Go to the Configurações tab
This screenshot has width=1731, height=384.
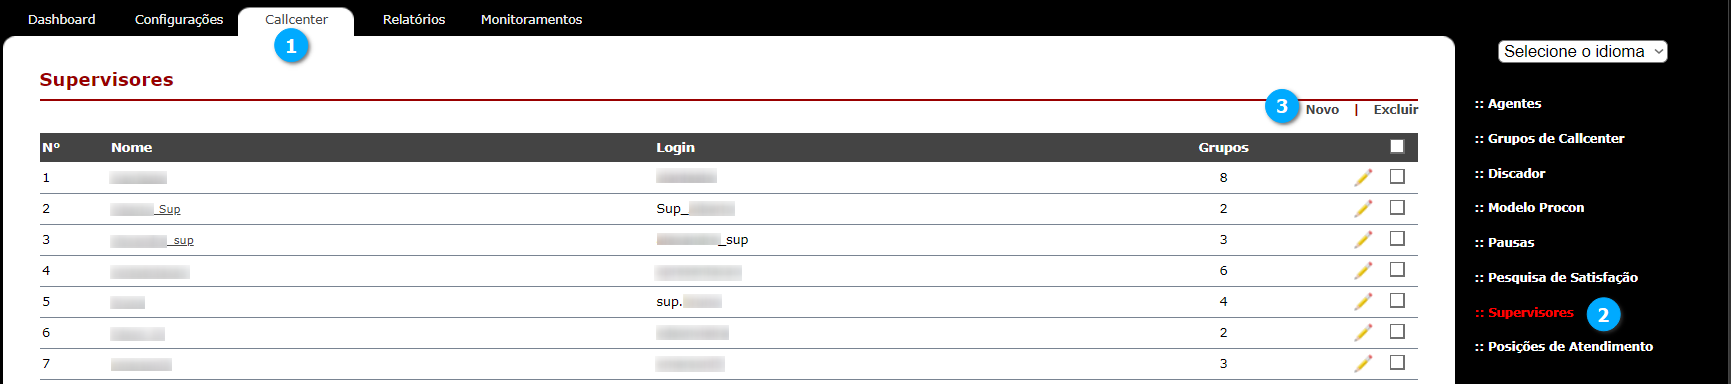(x=179, y=19)
